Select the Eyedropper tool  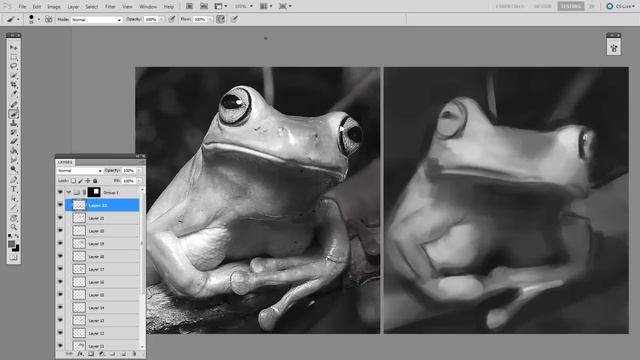coord(13,94)
